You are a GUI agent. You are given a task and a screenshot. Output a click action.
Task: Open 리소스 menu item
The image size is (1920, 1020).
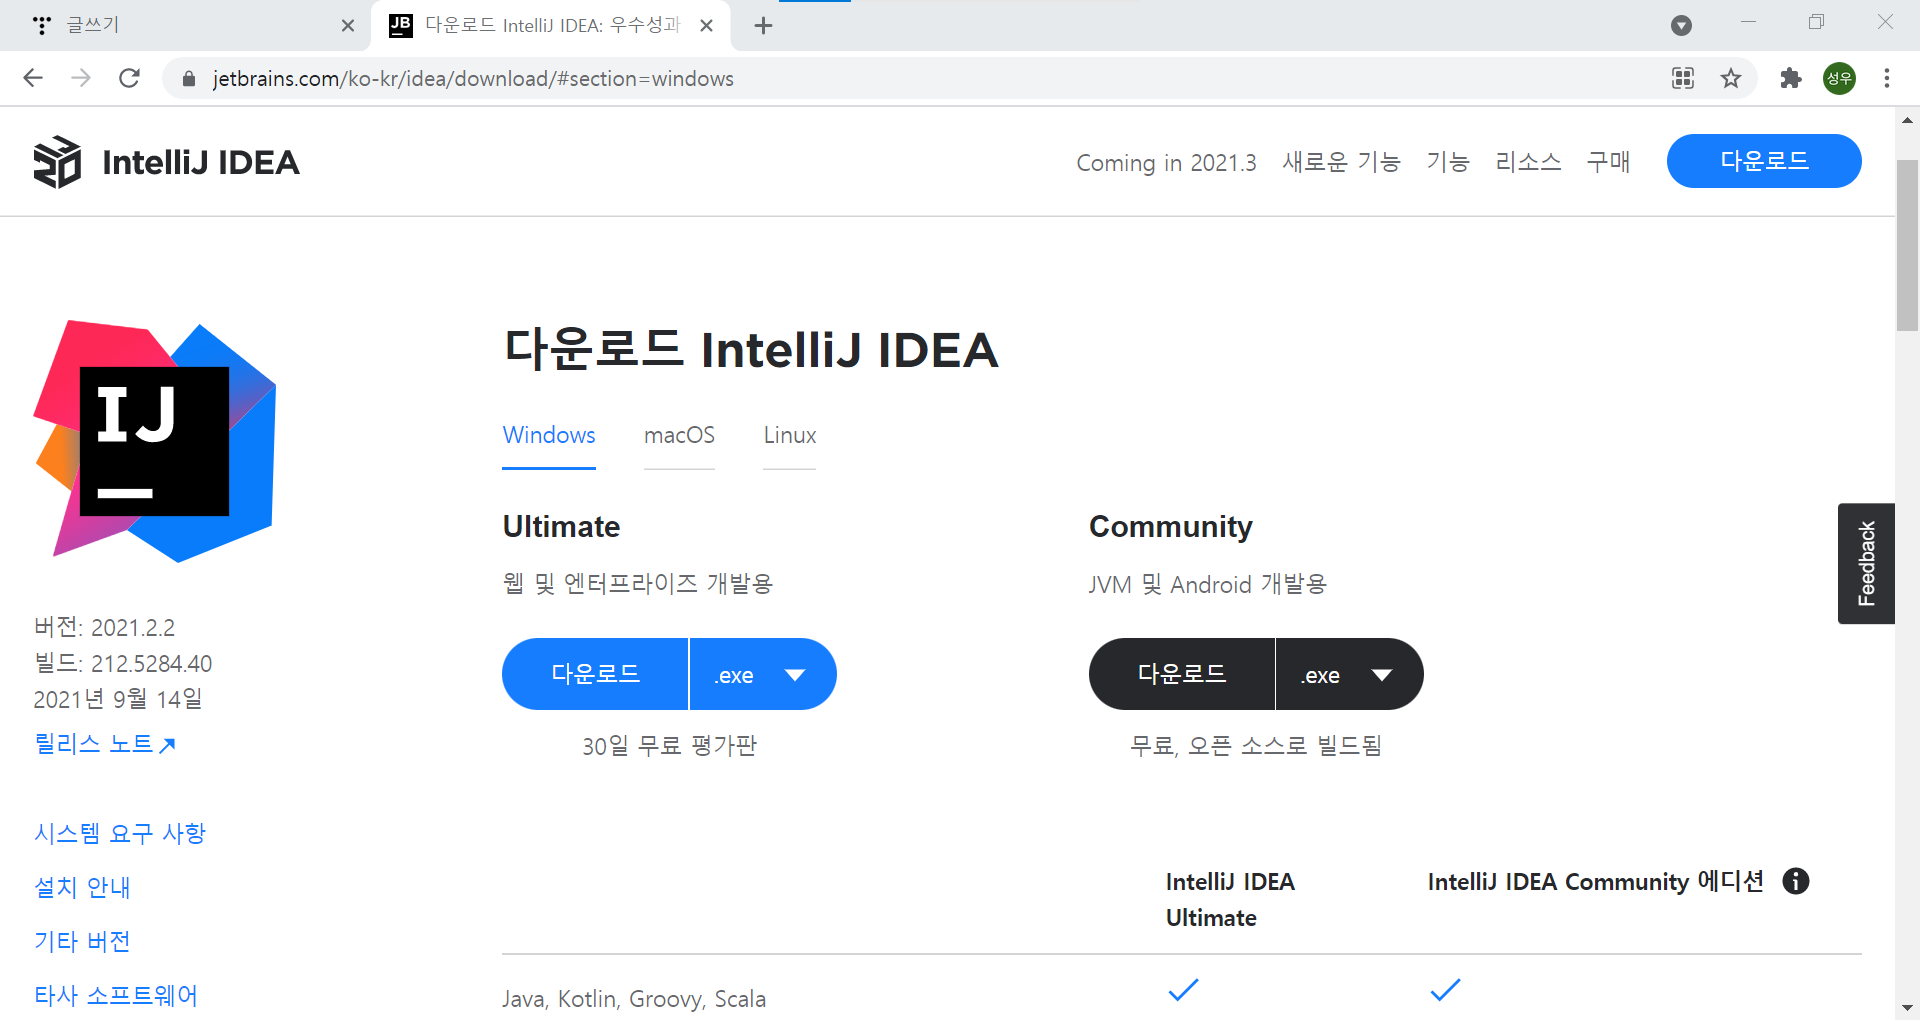click(1528, 162)
